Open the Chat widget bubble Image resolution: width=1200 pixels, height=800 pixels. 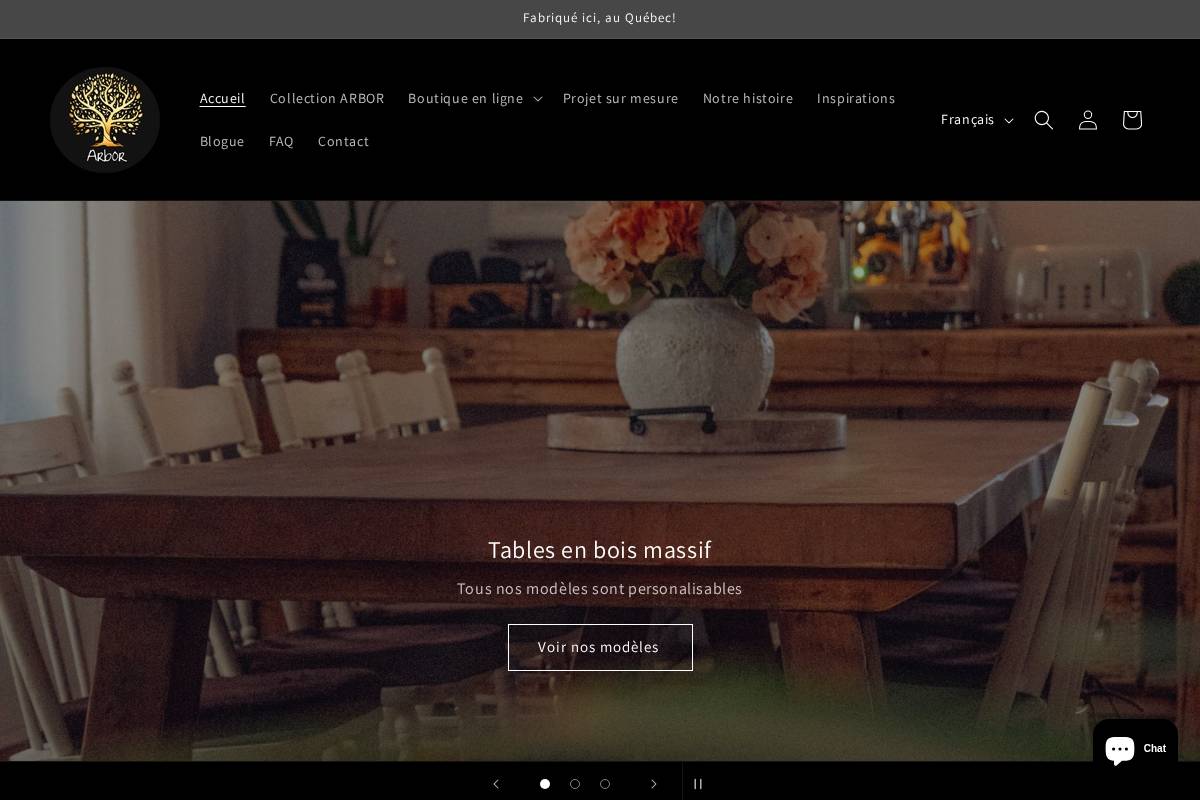(1135, 750)
